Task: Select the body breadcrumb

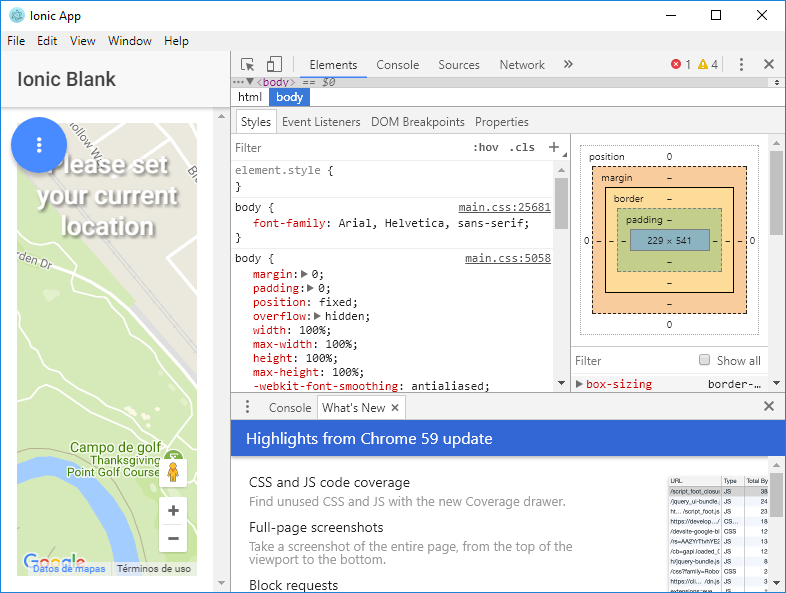Action: (x=290, y=97)
